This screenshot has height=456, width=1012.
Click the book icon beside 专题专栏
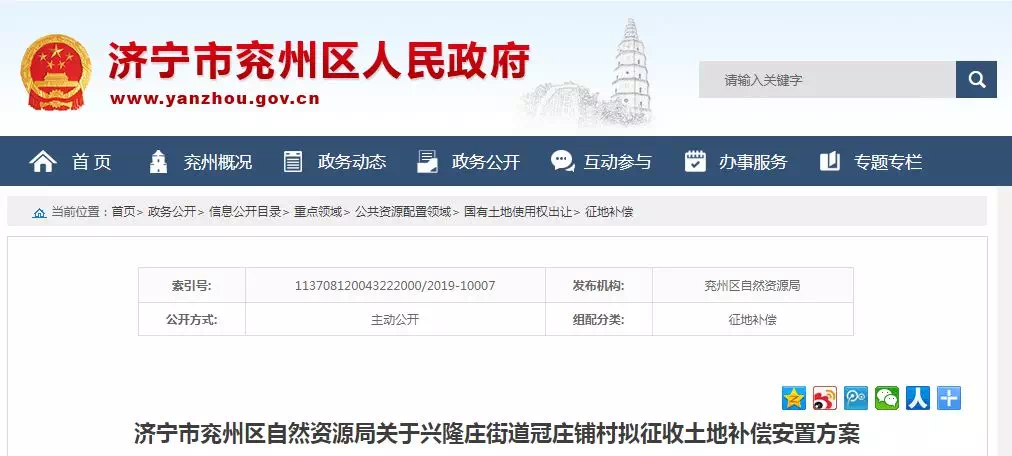click(829, 161)
